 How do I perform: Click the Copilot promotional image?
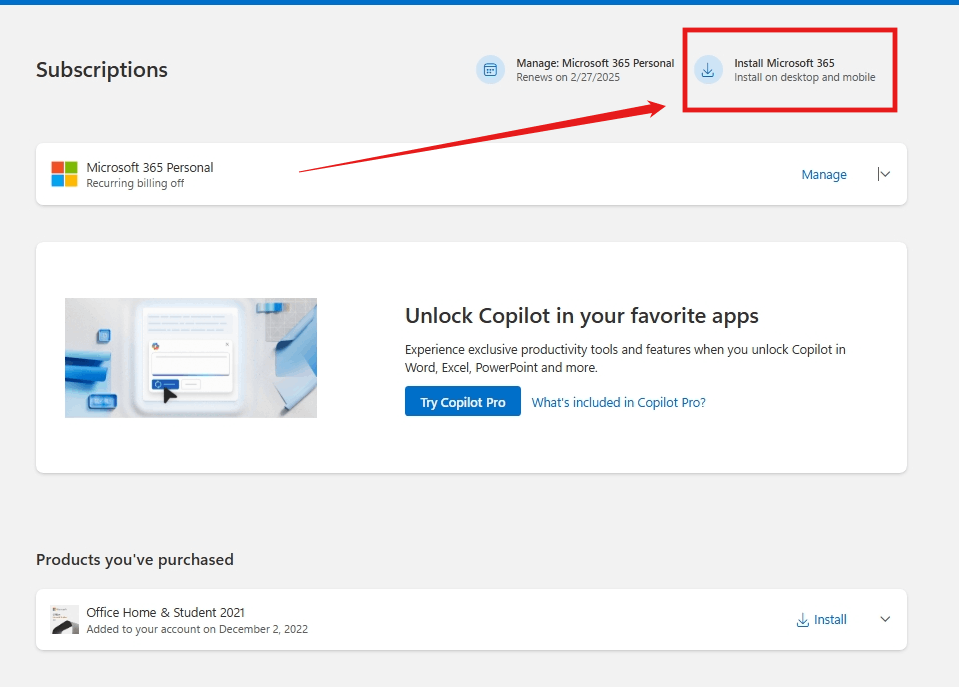(x=191, y=358)
